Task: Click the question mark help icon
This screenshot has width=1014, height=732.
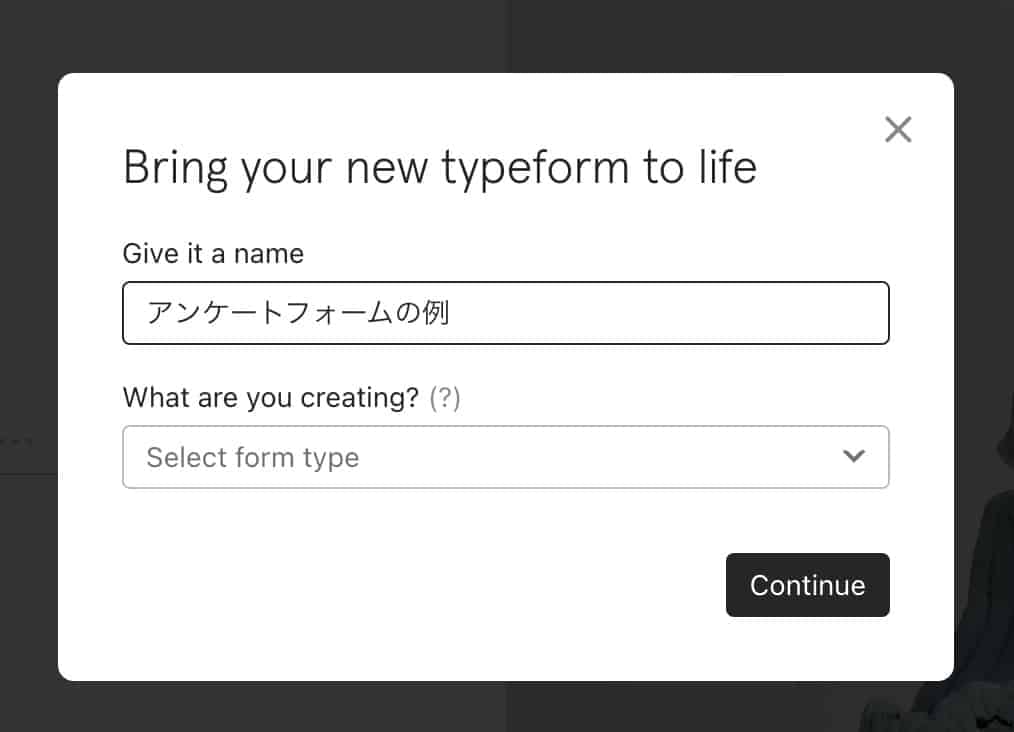Action: (x=444, y=398)
